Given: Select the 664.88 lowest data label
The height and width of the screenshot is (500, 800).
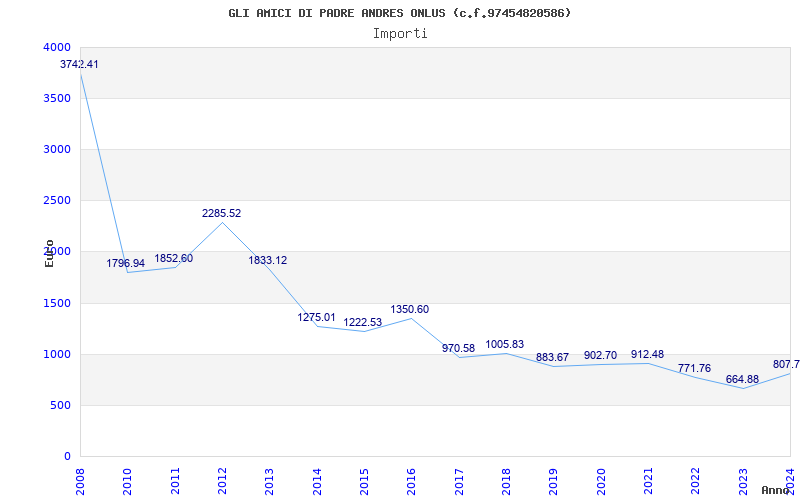Looking at the screenshot, I should [x=742, y=380].
